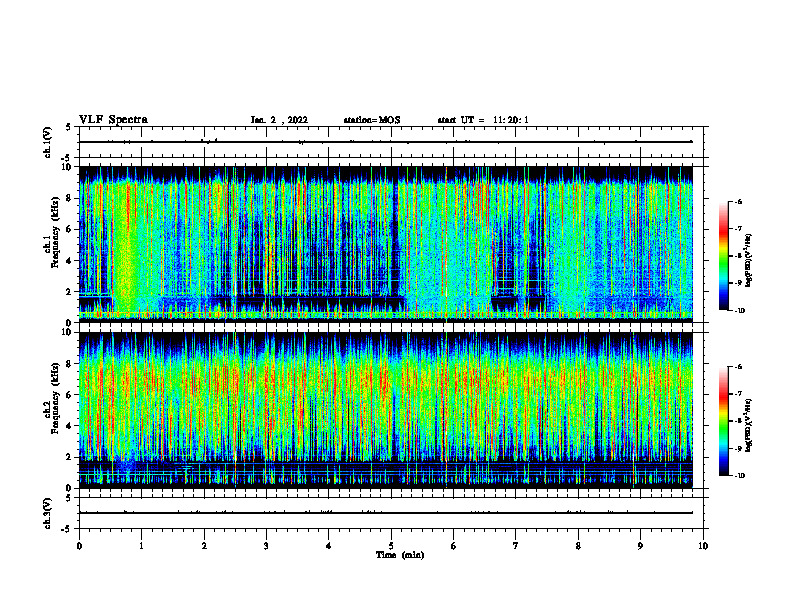Select the "6" kHz tick on ch.2 frequency axis

69,395
